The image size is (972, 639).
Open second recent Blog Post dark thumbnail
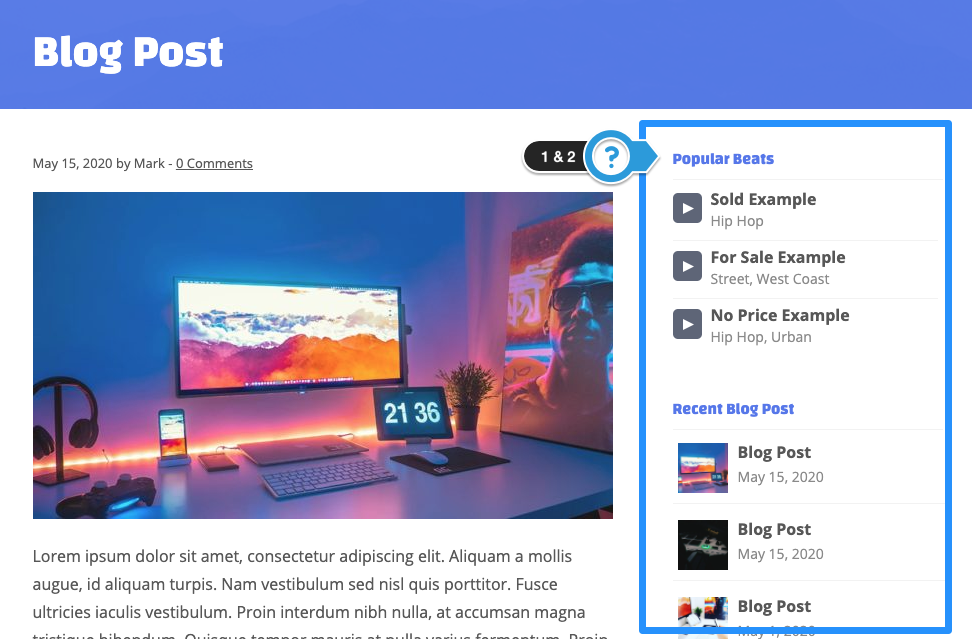coord(703,545)
